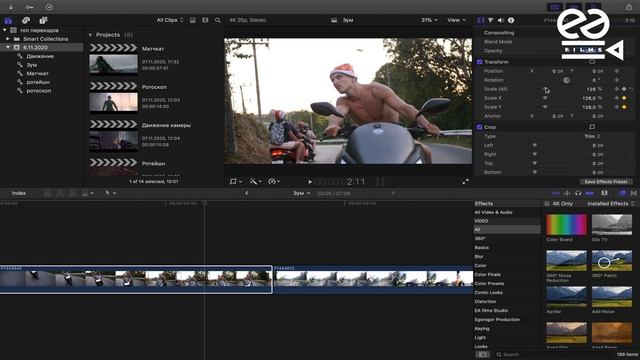640x360 pixels.
Task: Select the Keying effects category
Action: click(x=482, y=329)
